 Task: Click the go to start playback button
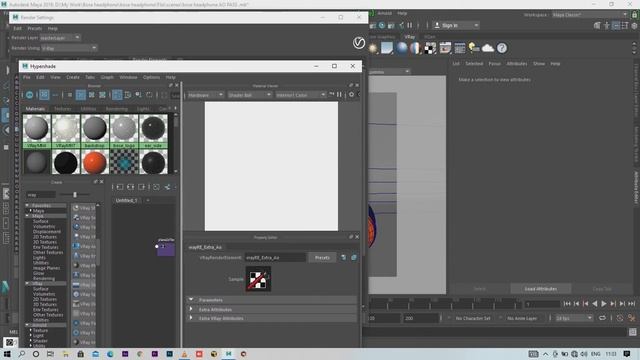[567, 304]
